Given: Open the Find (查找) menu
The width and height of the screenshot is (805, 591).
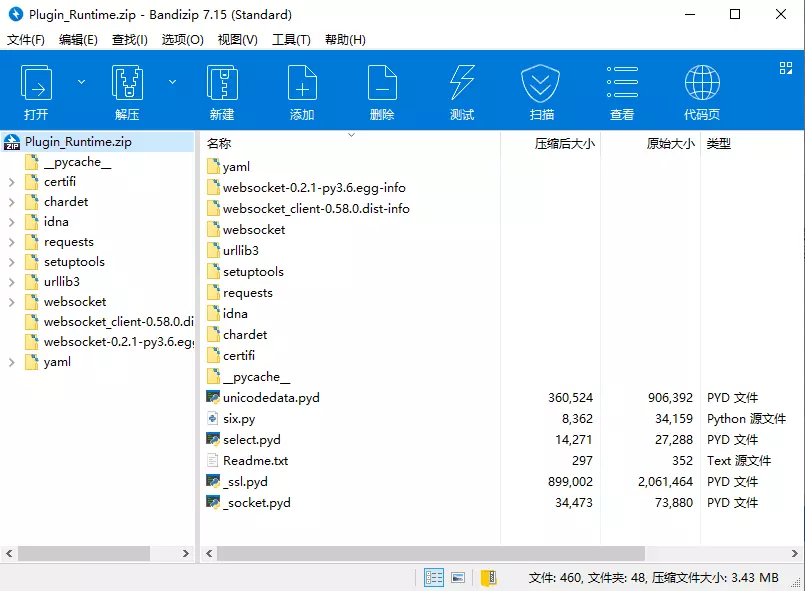Looking at the screenshot, I should coord(130,40).
